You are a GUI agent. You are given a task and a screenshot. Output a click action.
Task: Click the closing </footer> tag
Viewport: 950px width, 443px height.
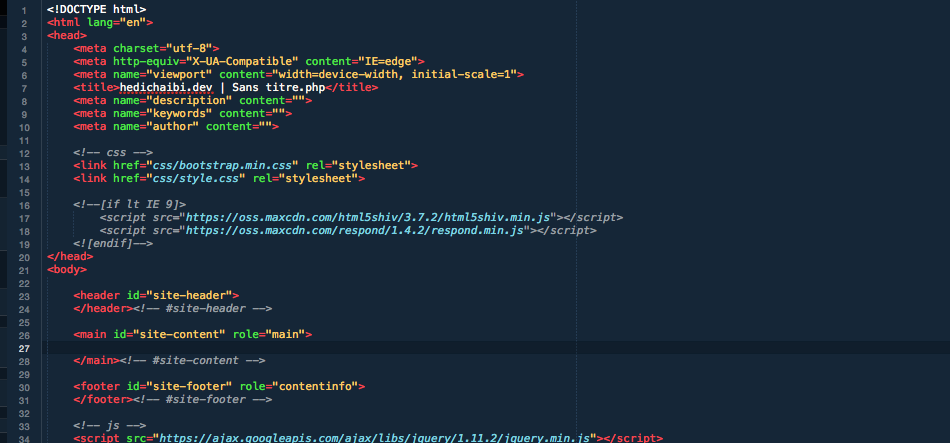coord(103,399)
